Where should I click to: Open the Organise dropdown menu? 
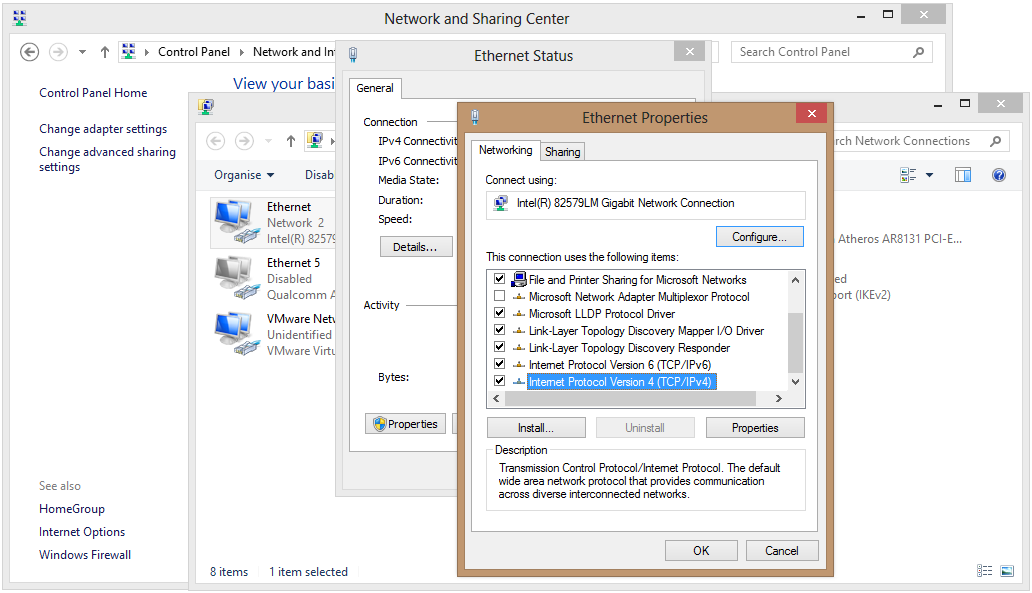coord(244,175)
